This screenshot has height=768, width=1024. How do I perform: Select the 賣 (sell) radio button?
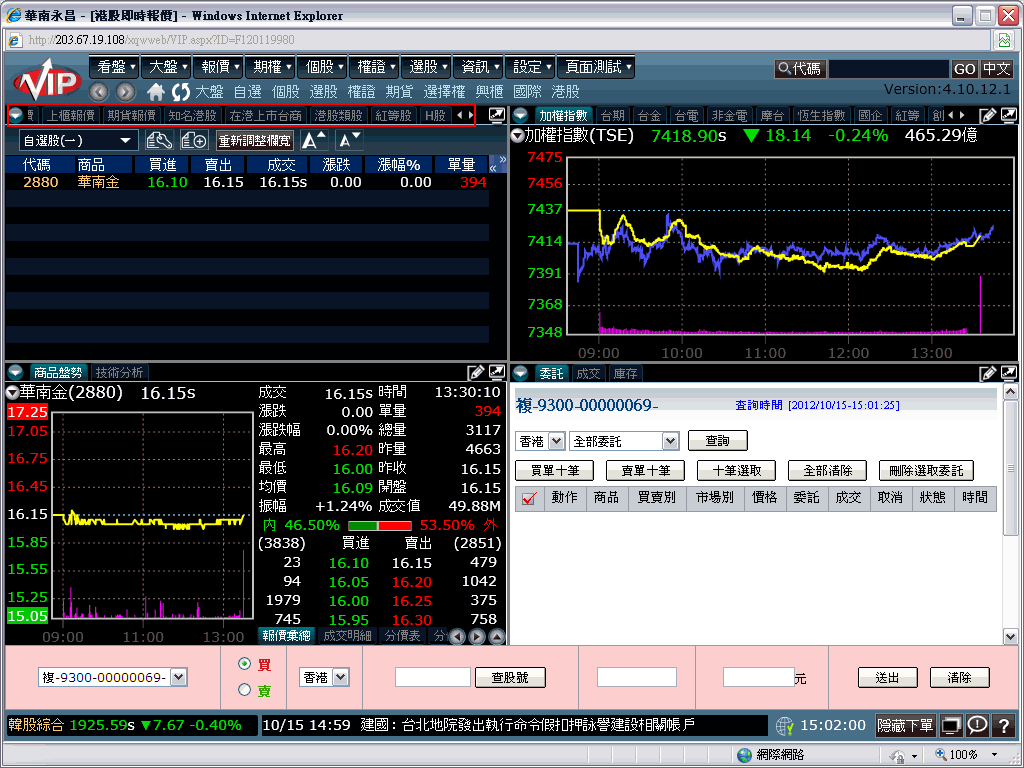click(245, 689)
